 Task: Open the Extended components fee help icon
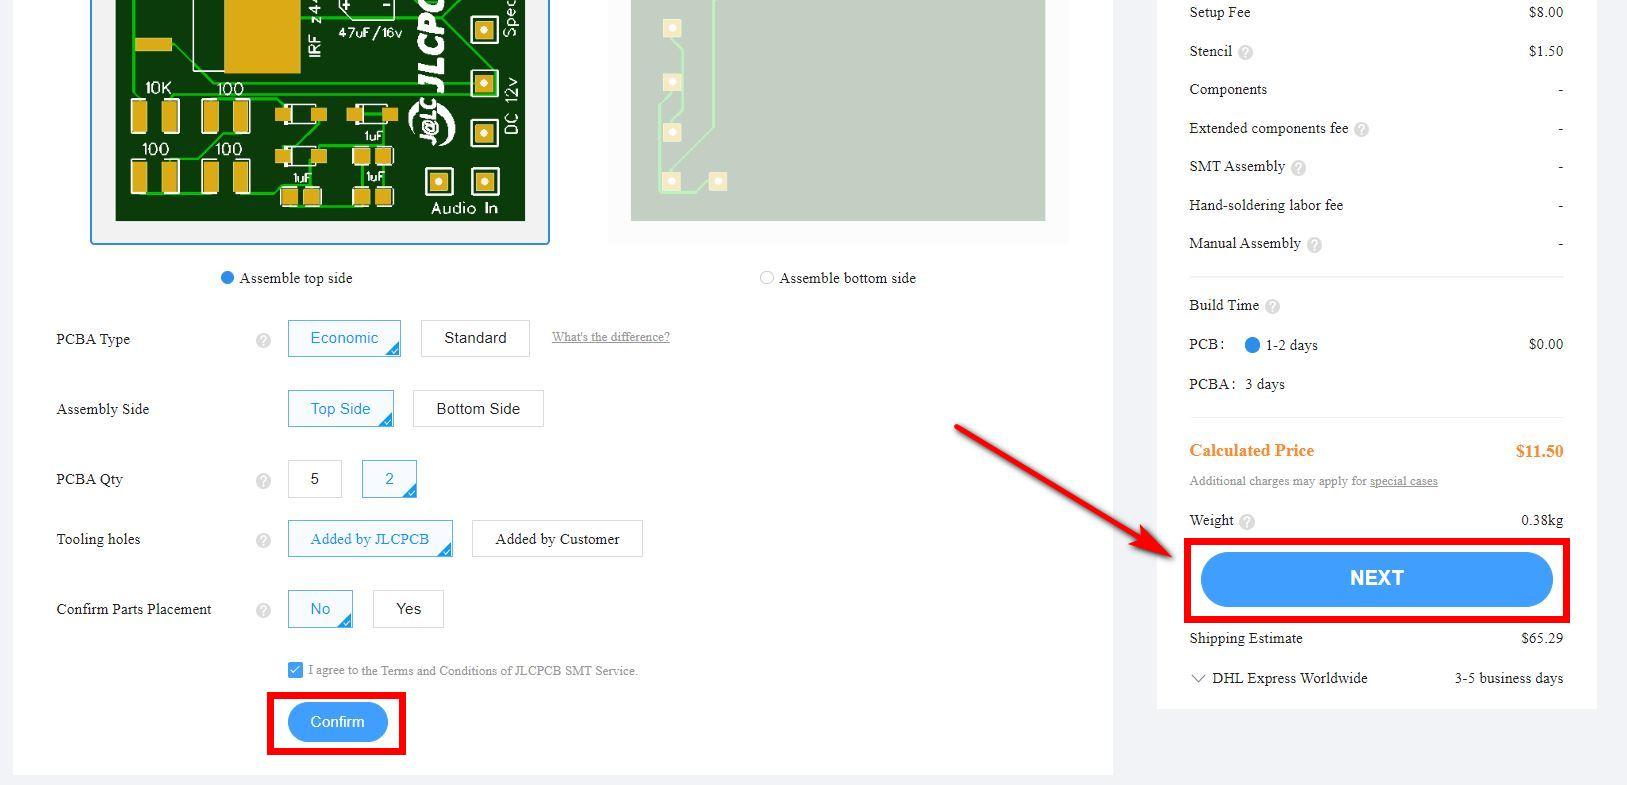[1361, 129]
